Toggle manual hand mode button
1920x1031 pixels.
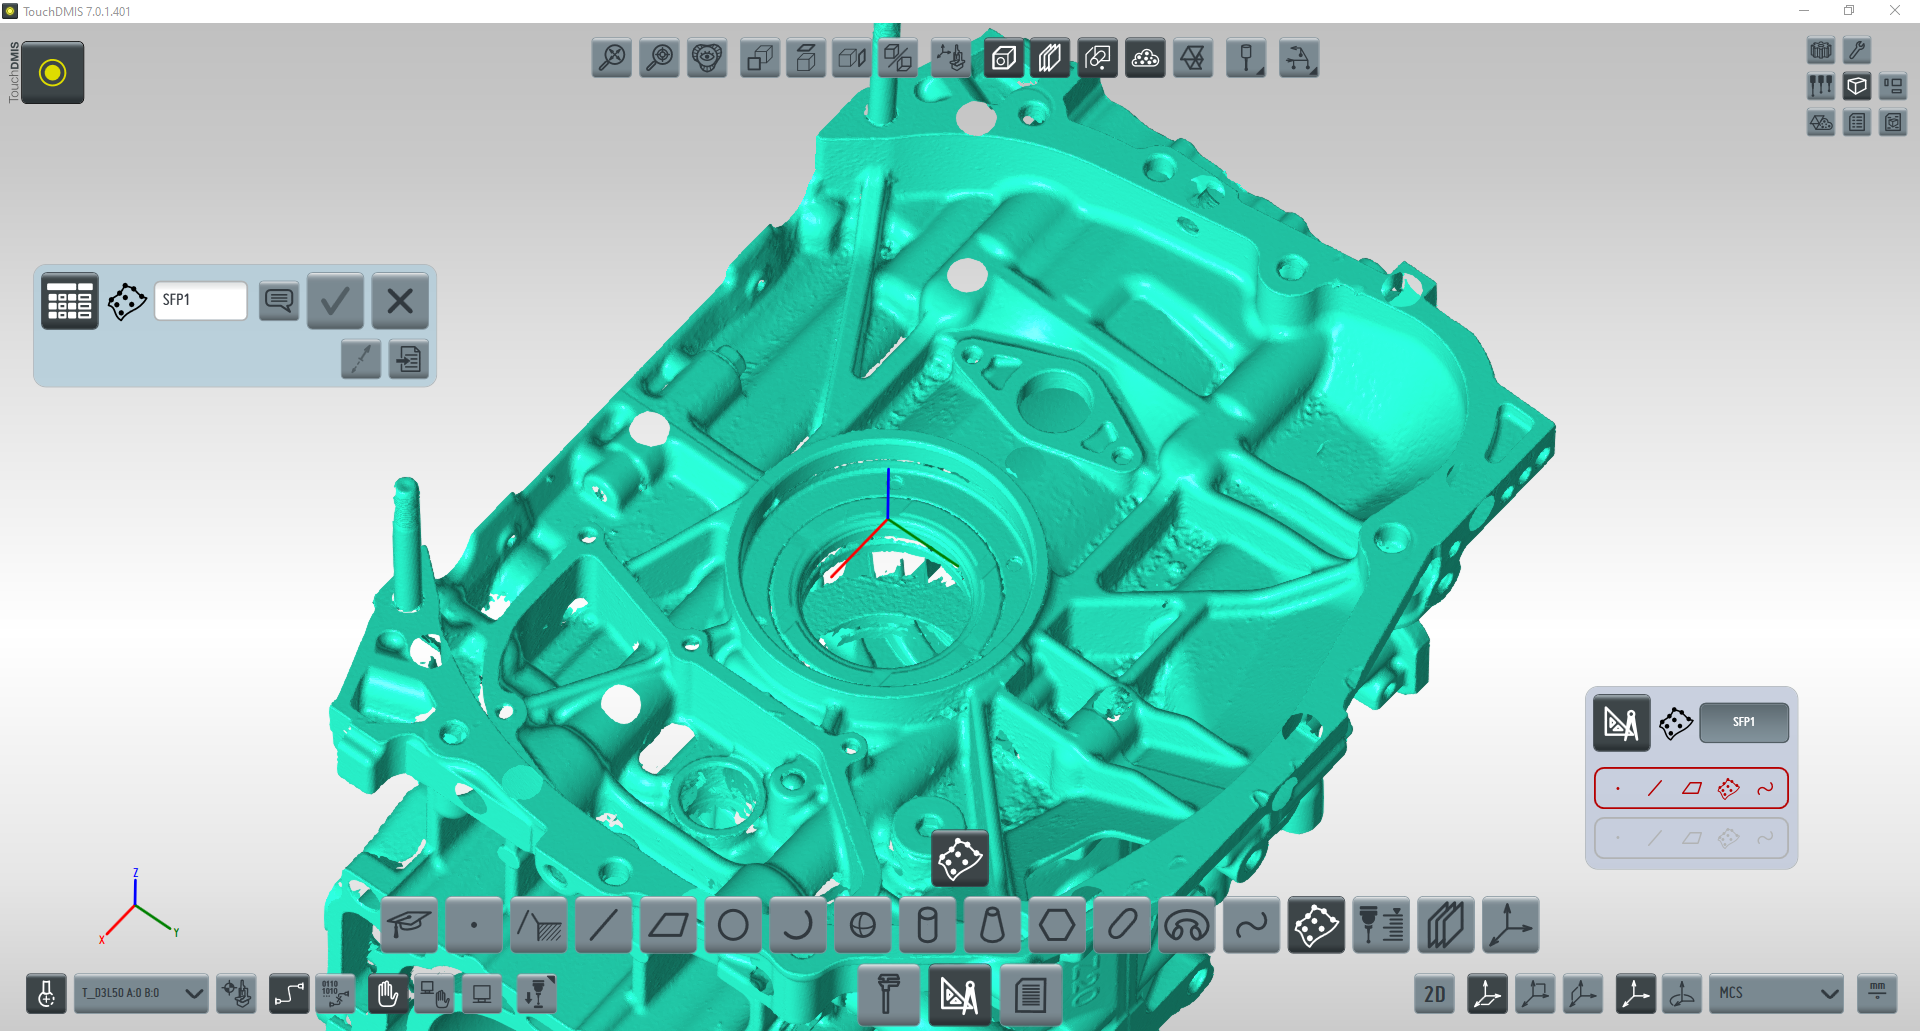tap(388, 994)
